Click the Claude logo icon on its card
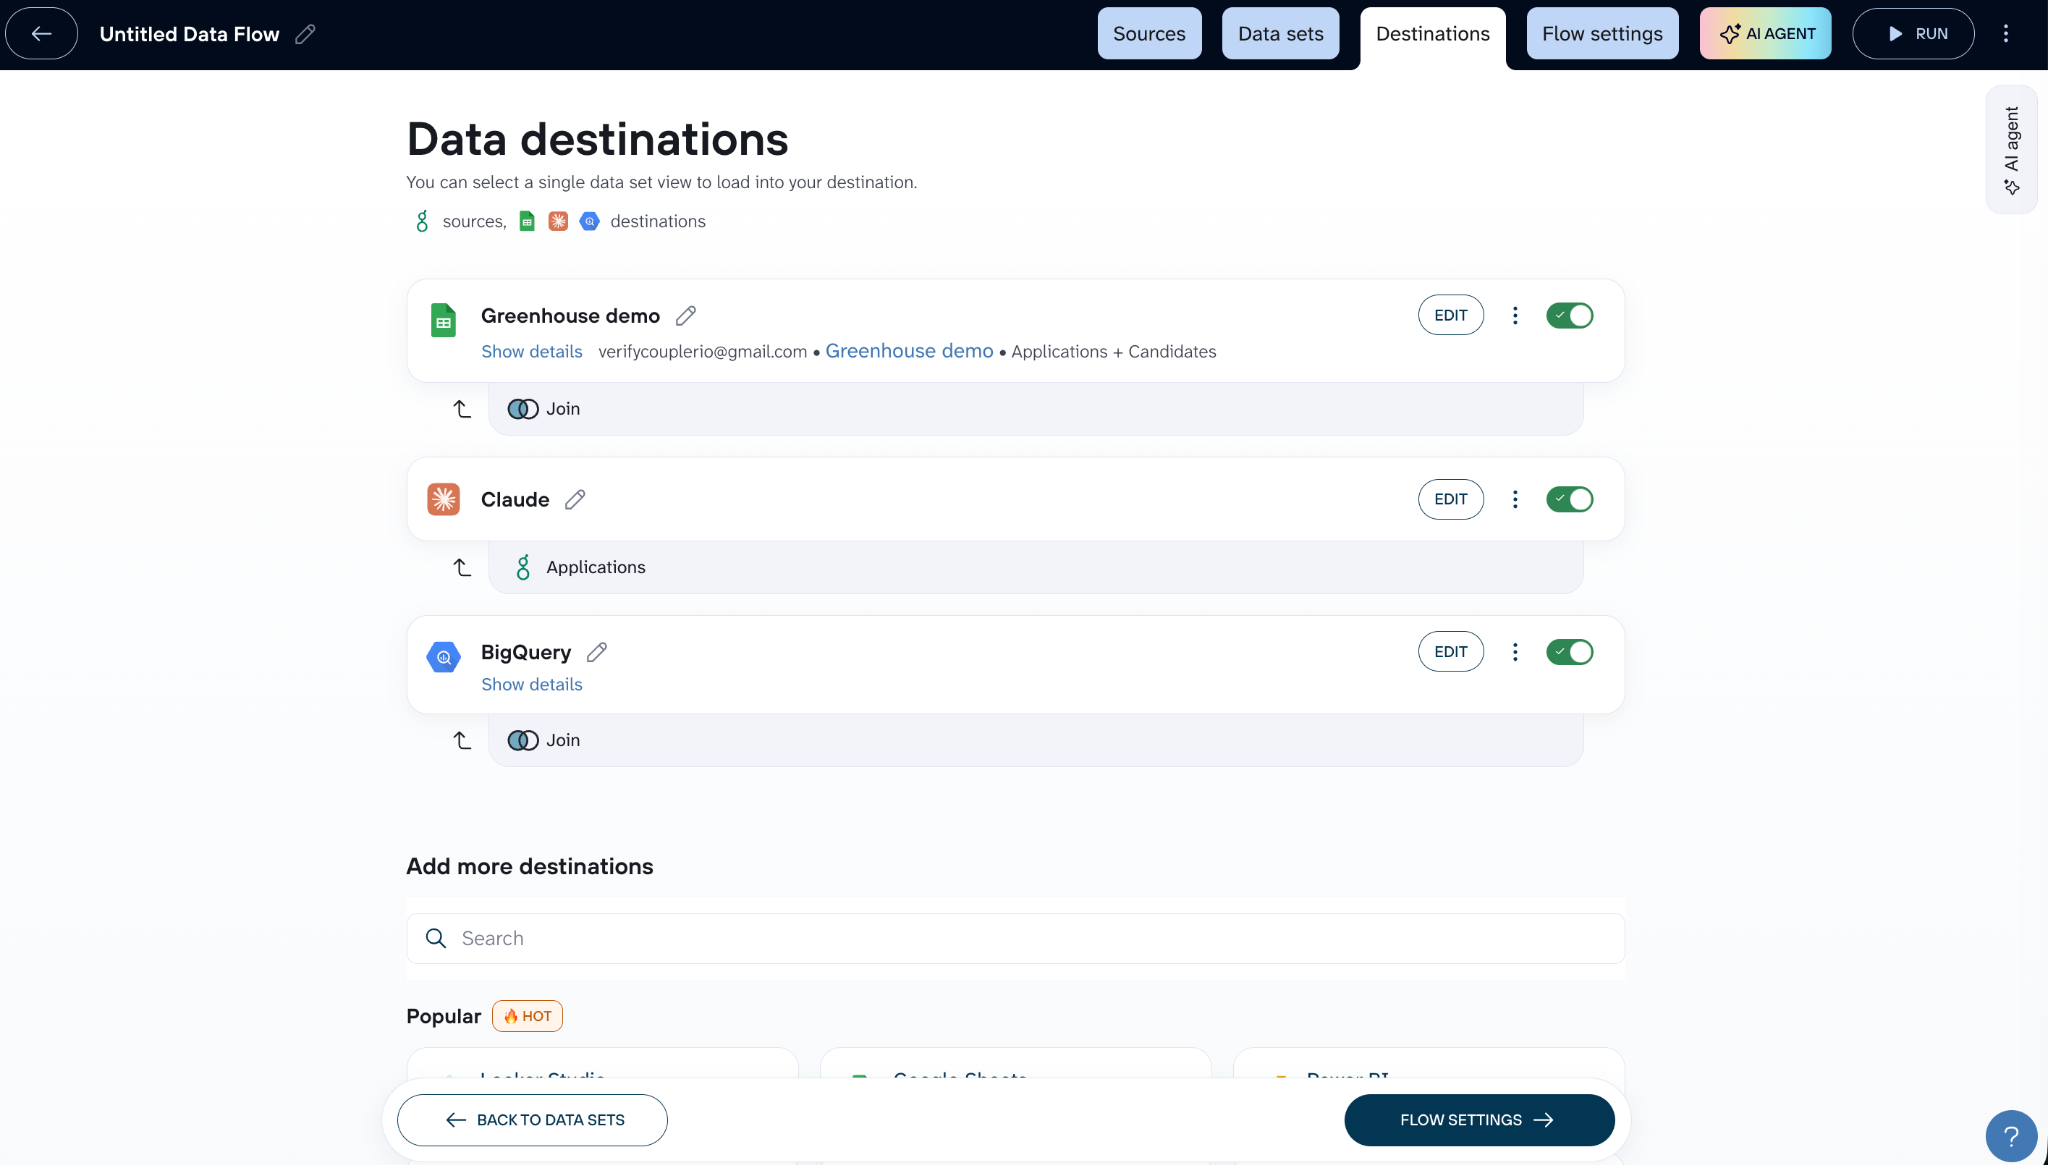The width and height of the screenshot is (2048, 1165). coord(443,499)
